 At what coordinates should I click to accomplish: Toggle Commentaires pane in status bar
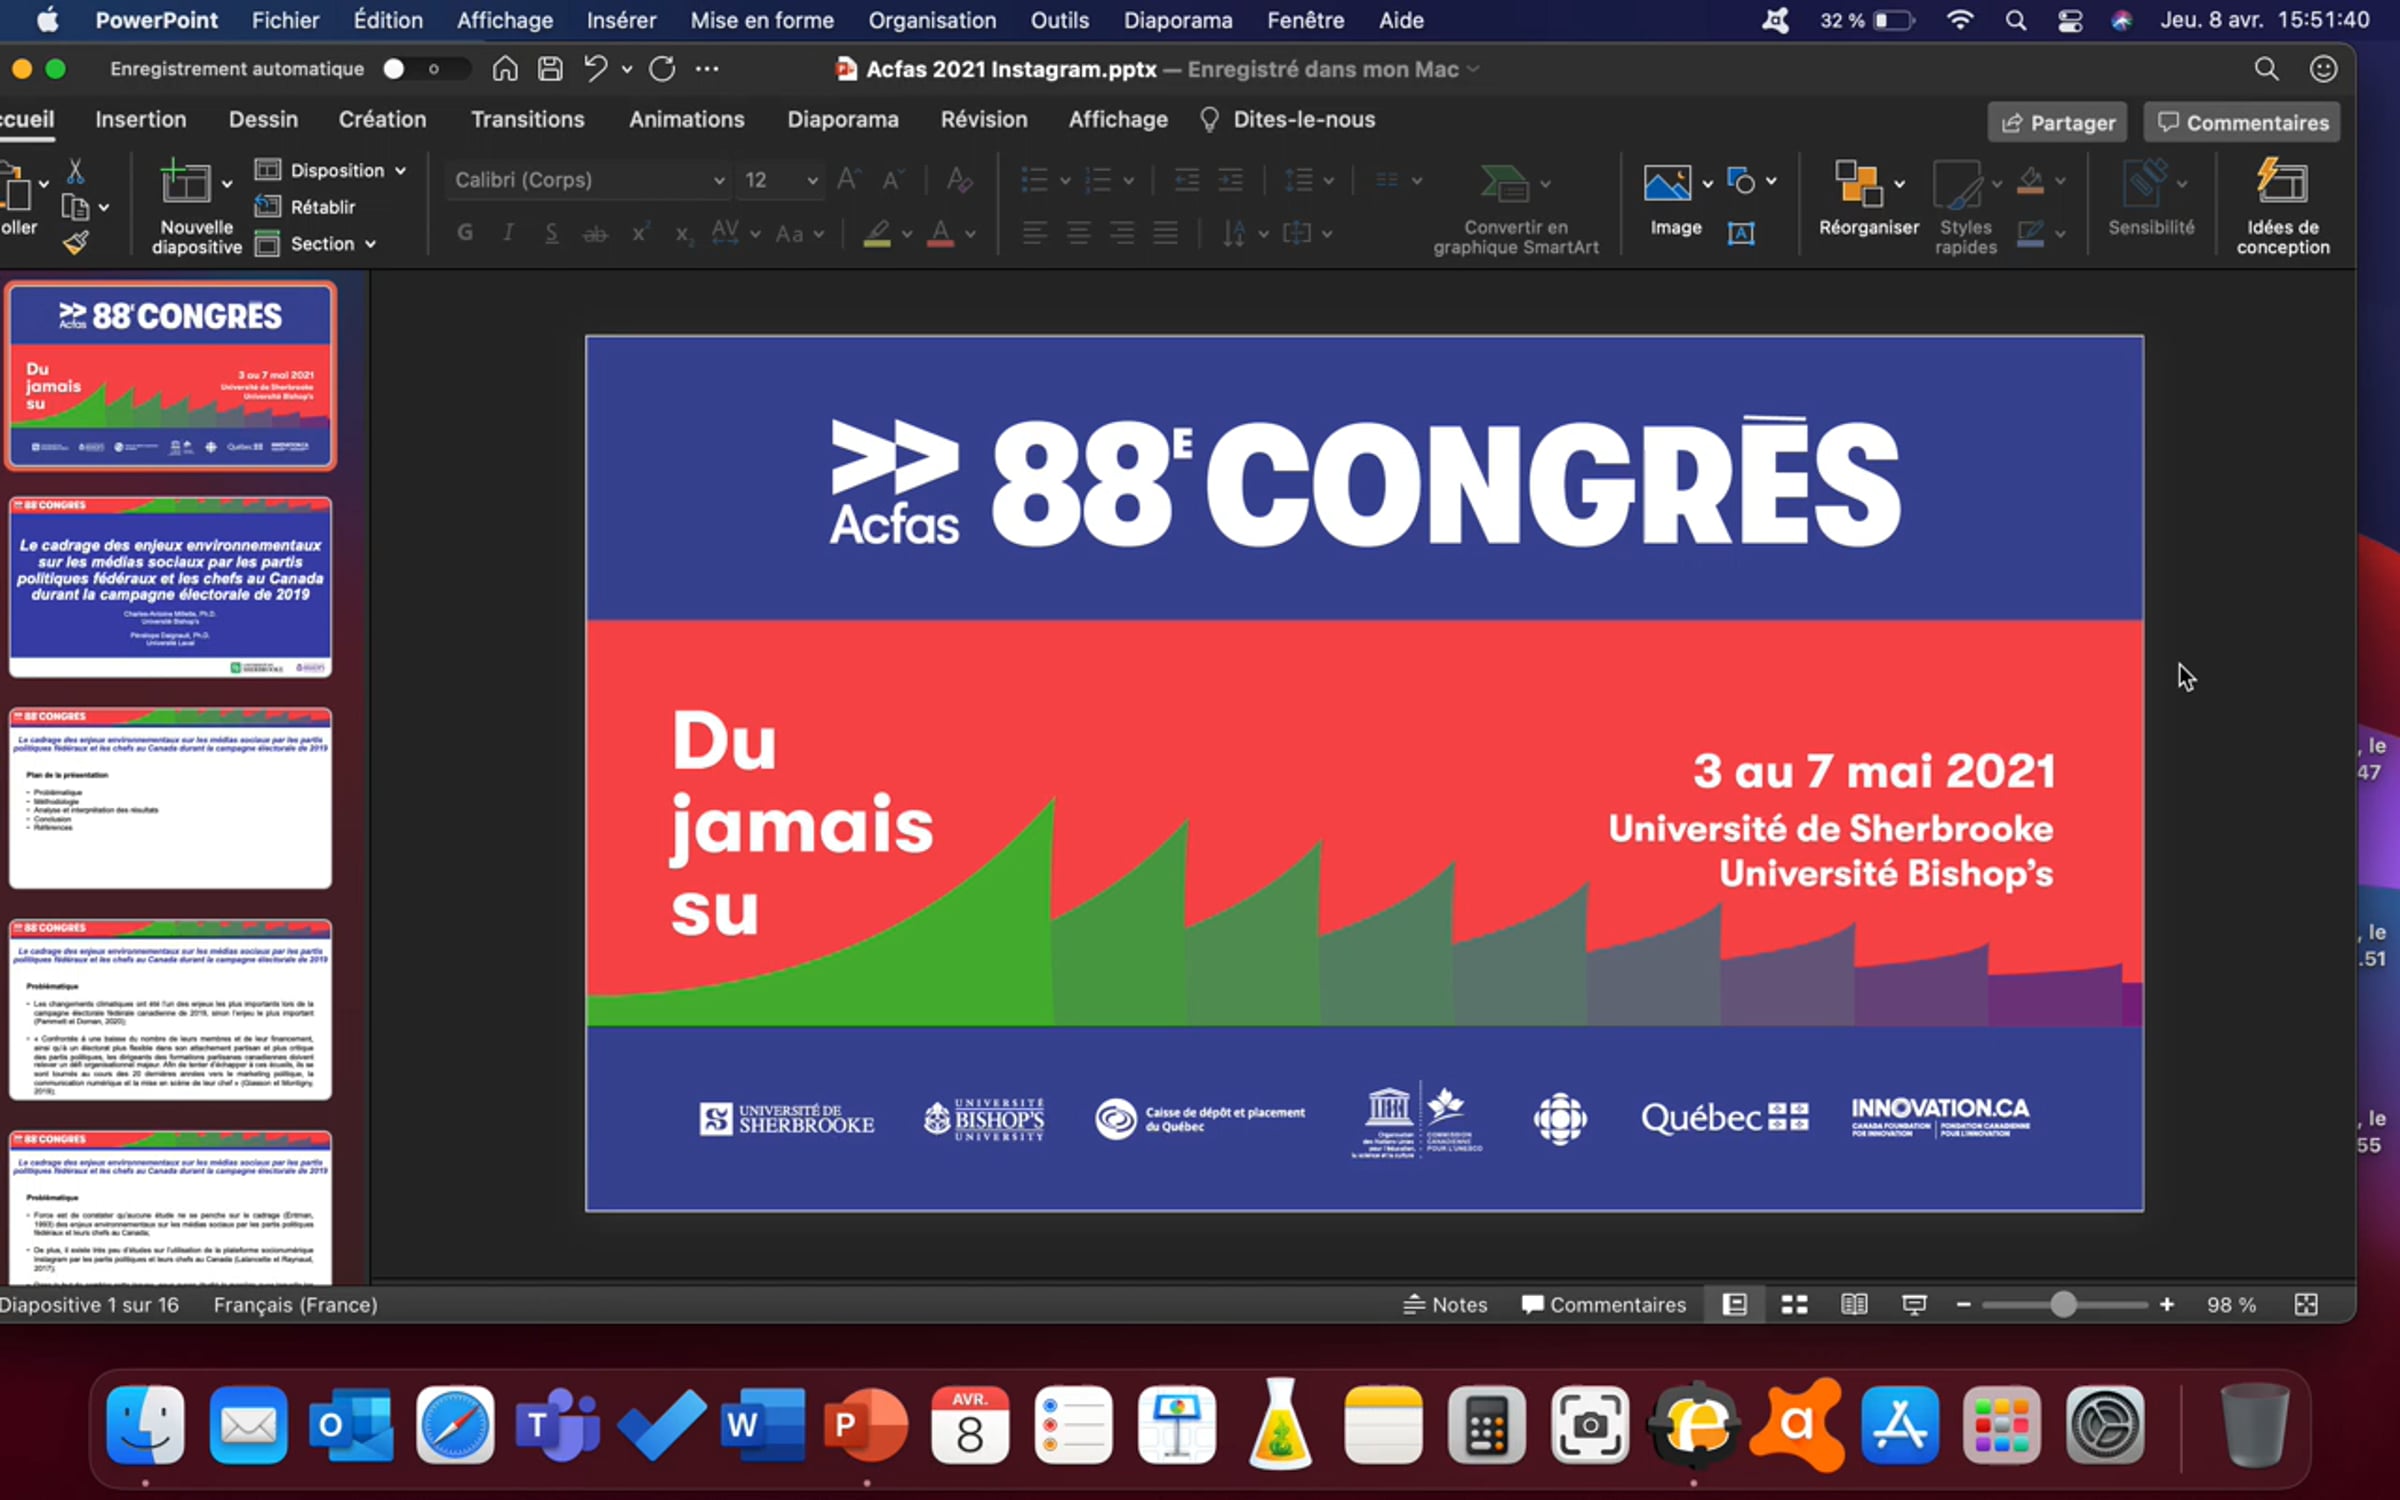point(1603,1304)
